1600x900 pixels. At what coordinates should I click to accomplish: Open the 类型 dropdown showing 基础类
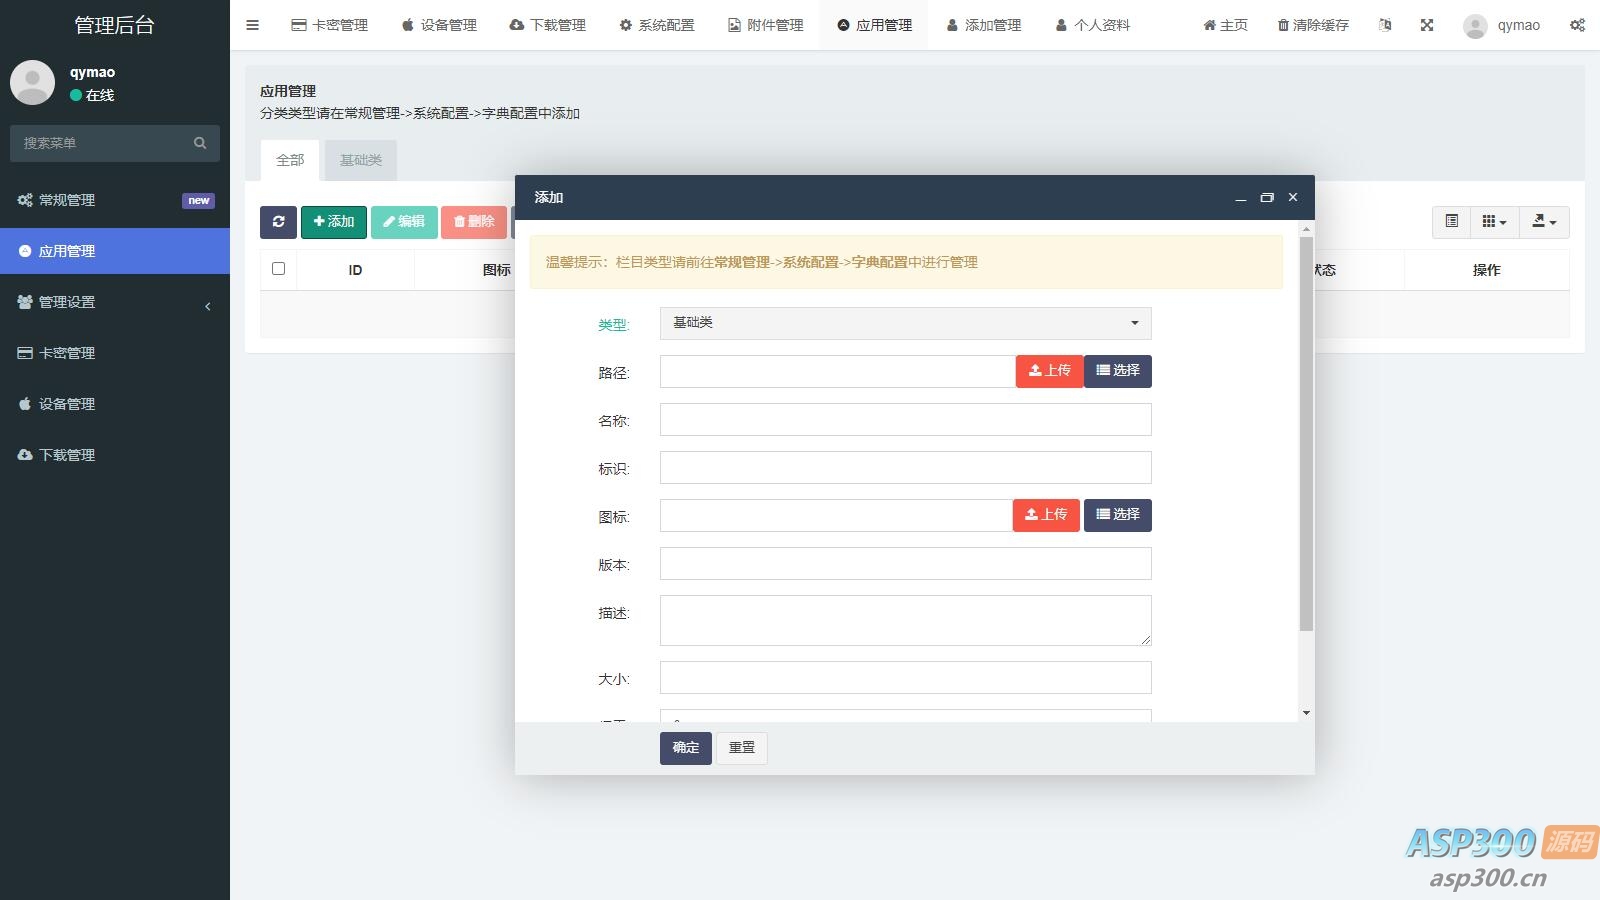(905, 323)
